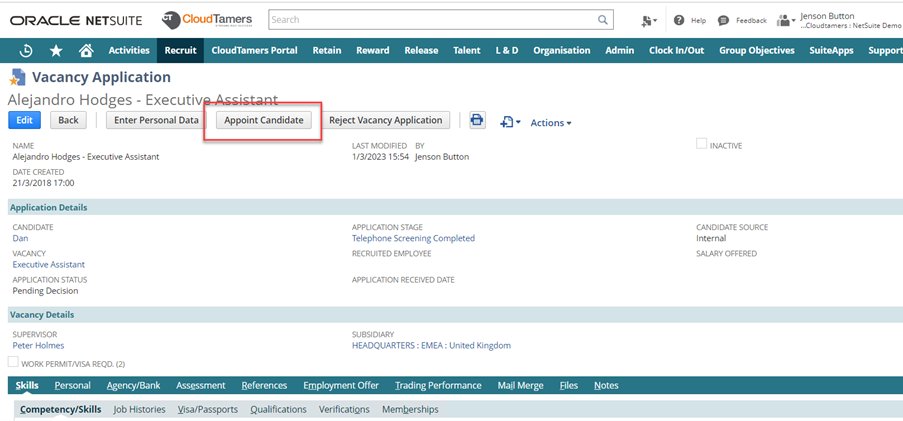Open the Admin menu
The width and height of the screenshot is (903, 421).
click(620, 51)
